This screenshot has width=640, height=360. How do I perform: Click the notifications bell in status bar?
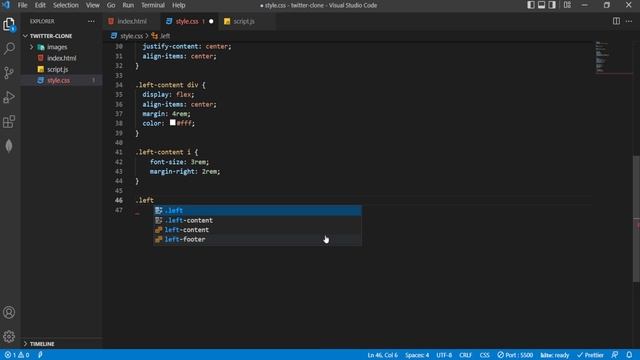(x=629, y=355)
